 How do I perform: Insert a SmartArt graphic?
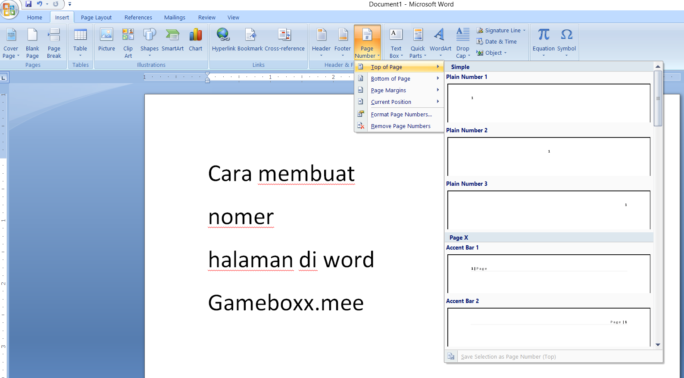click(172, 40)
